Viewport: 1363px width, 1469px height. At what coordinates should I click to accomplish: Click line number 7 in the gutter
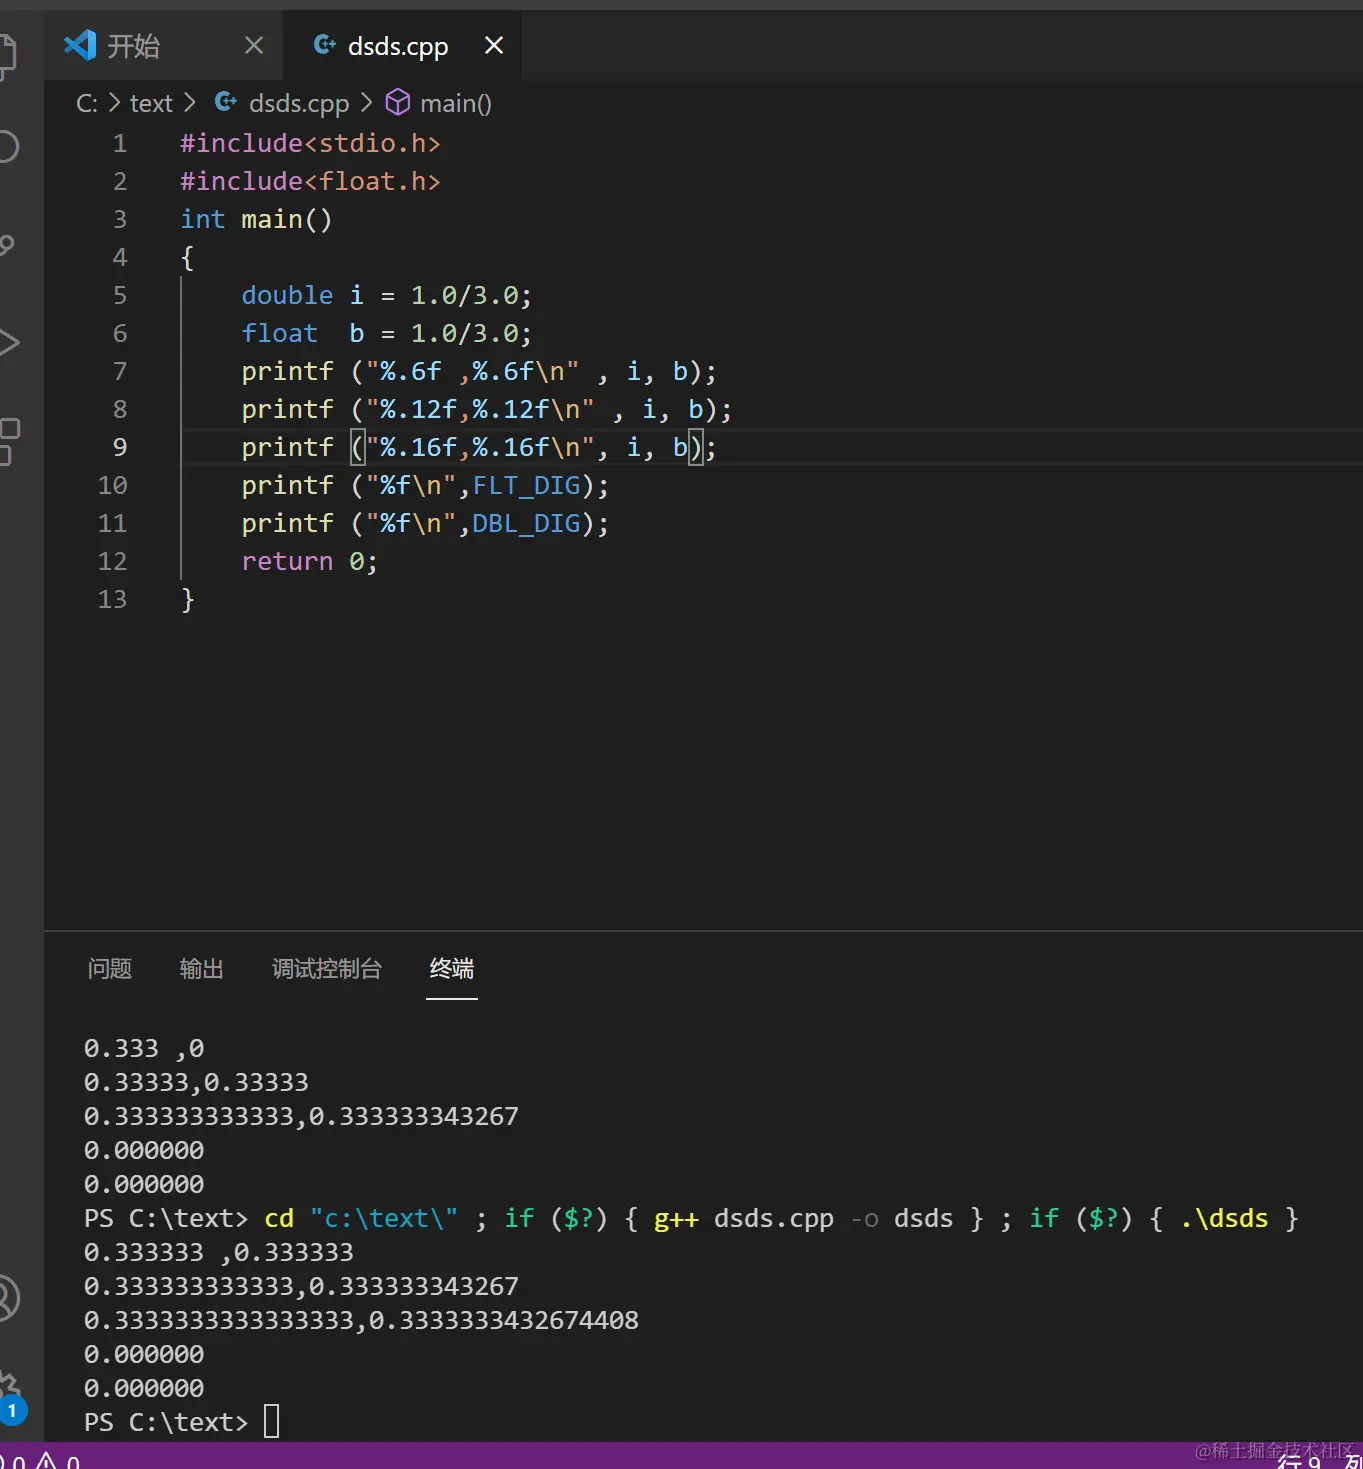[120, 371]
